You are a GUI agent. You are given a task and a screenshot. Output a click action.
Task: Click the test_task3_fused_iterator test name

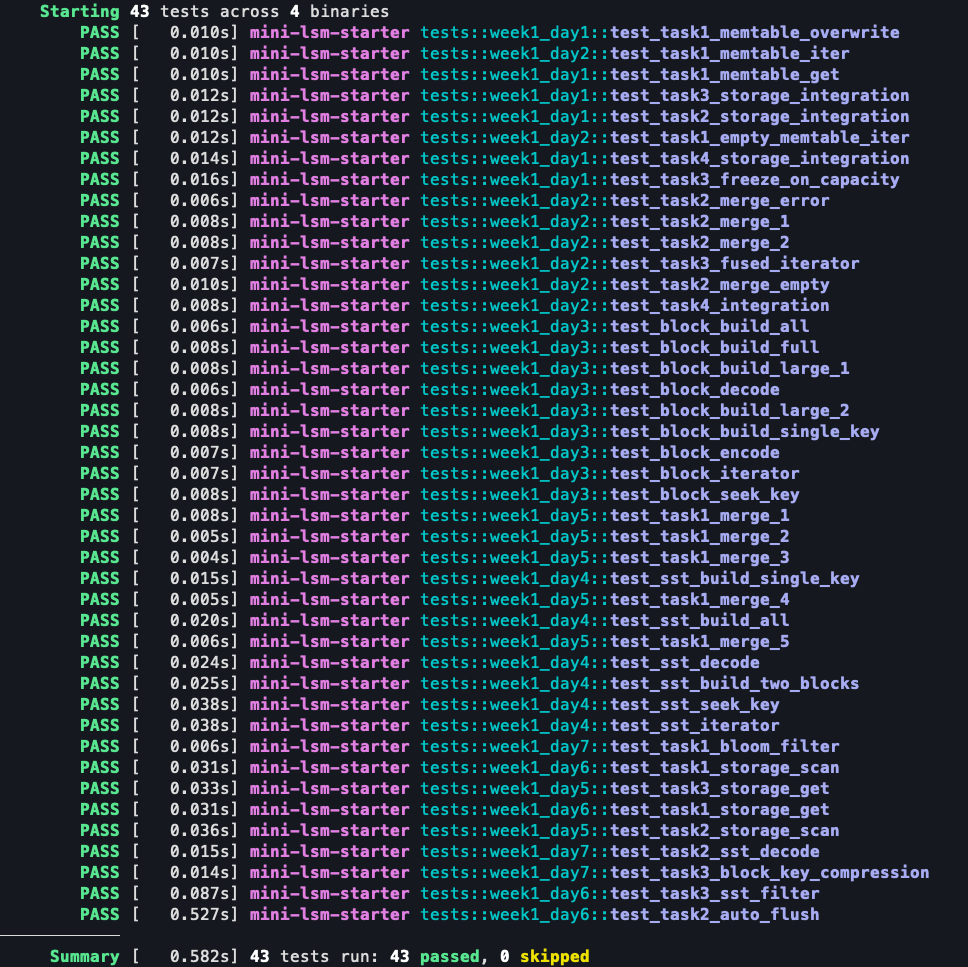[x=734, y=263]
